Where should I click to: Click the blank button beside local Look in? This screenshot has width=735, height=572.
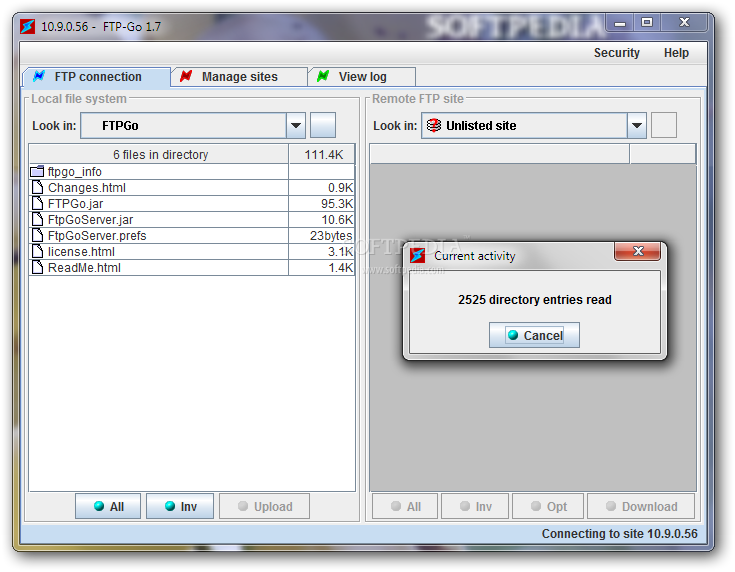323,125
